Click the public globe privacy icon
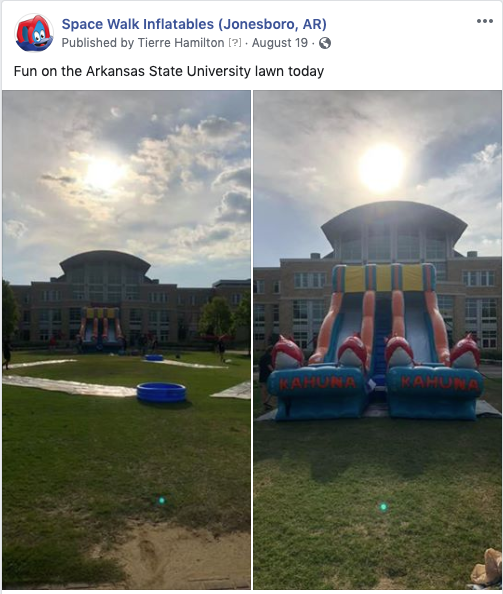This screenshot has width=503, height=594. point(325,43)
